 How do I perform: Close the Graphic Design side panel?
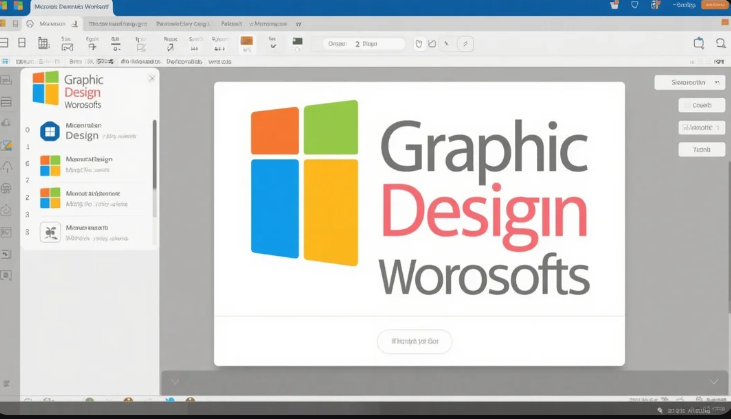152,78
